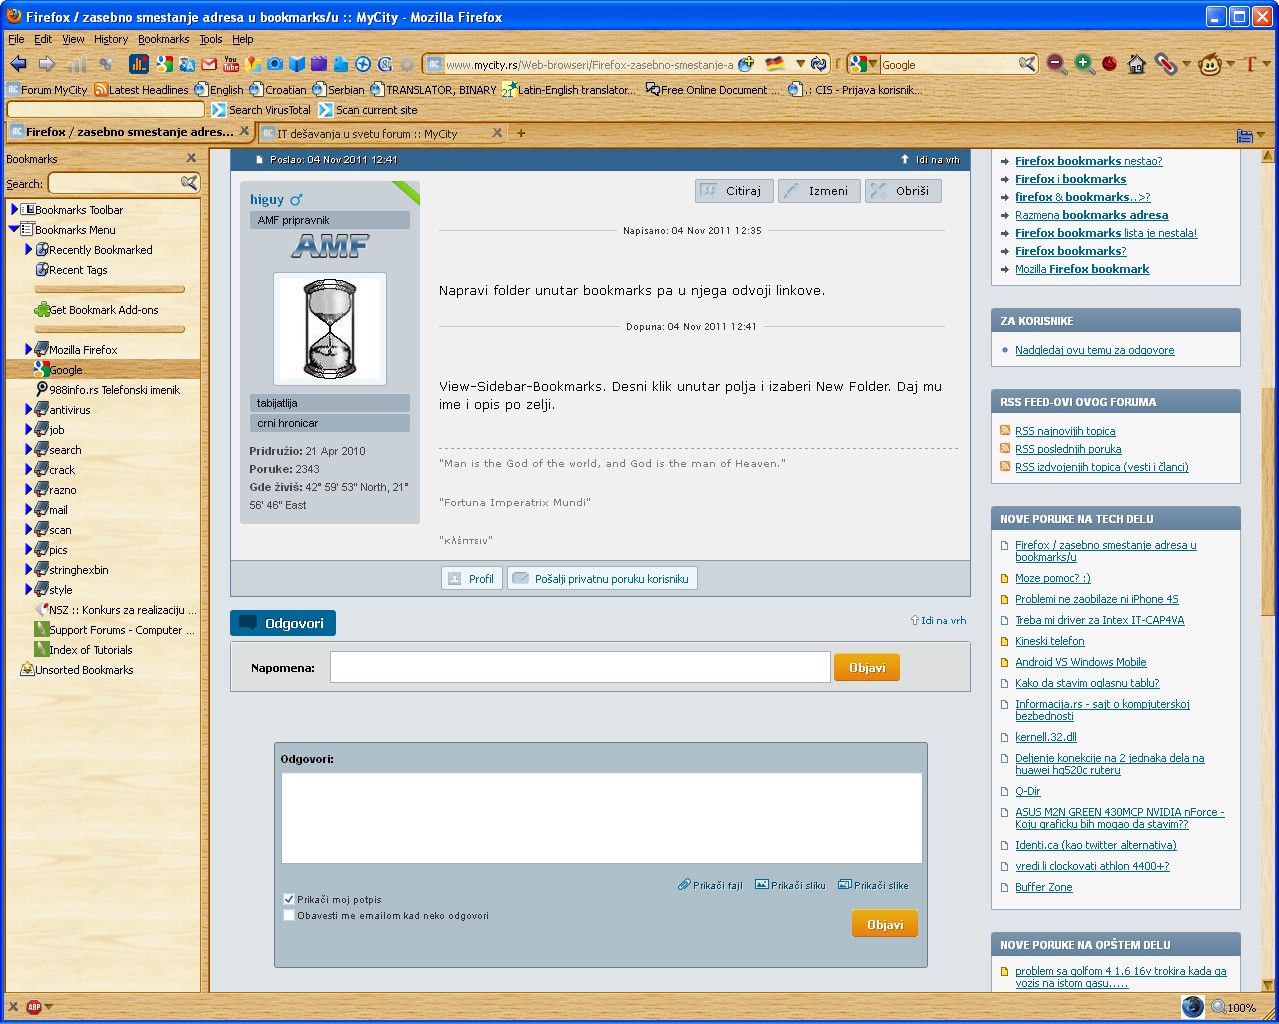1279x1024 pixels.
Task: Expand antivirus bookmark folder
Action: pos(29,409)
